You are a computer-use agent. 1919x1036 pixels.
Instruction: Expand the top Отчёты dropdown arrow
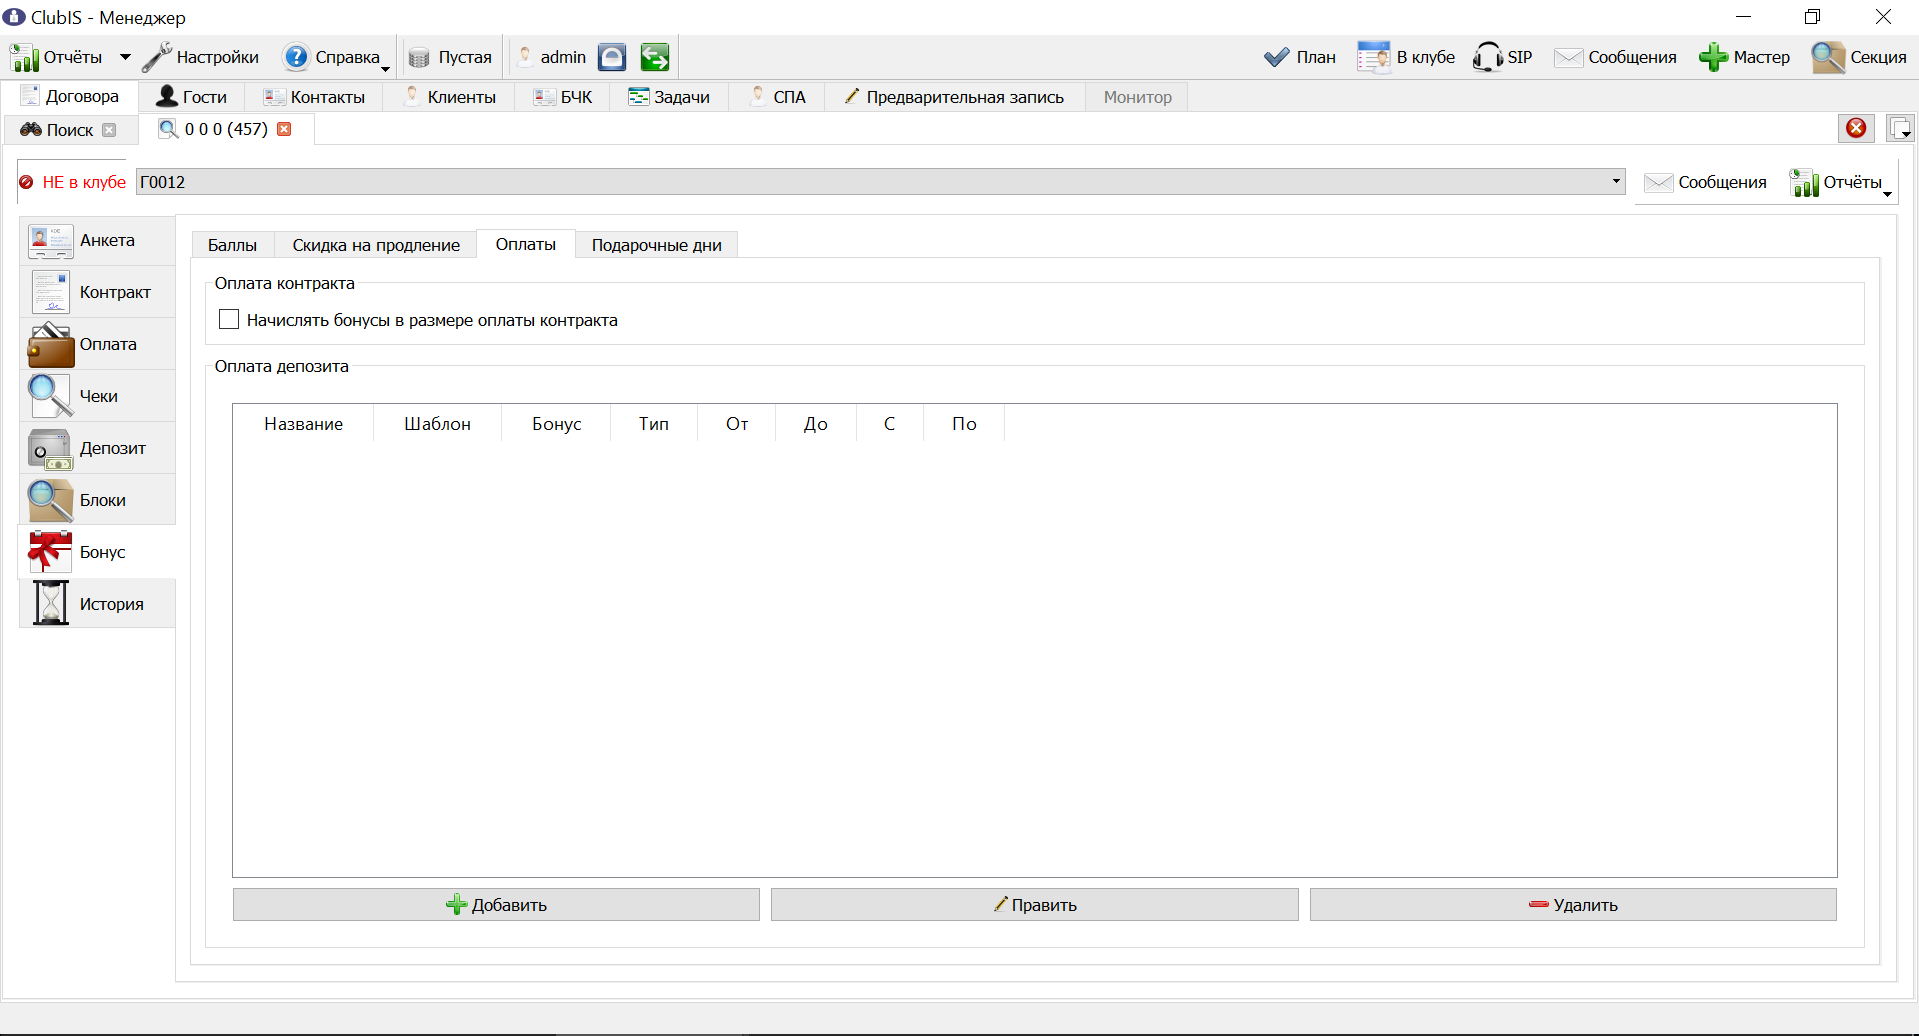pos(125,57)
